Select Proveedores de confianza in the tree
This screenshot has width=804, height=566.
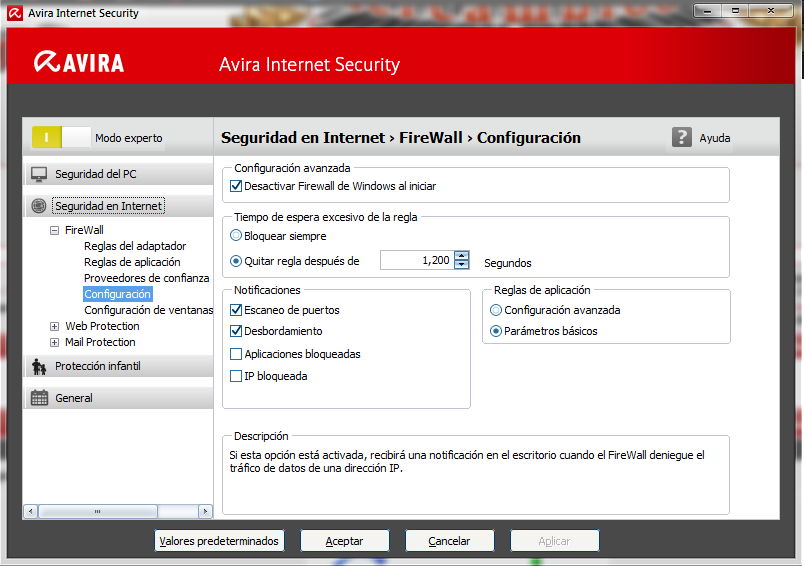(x=147, y=278)
